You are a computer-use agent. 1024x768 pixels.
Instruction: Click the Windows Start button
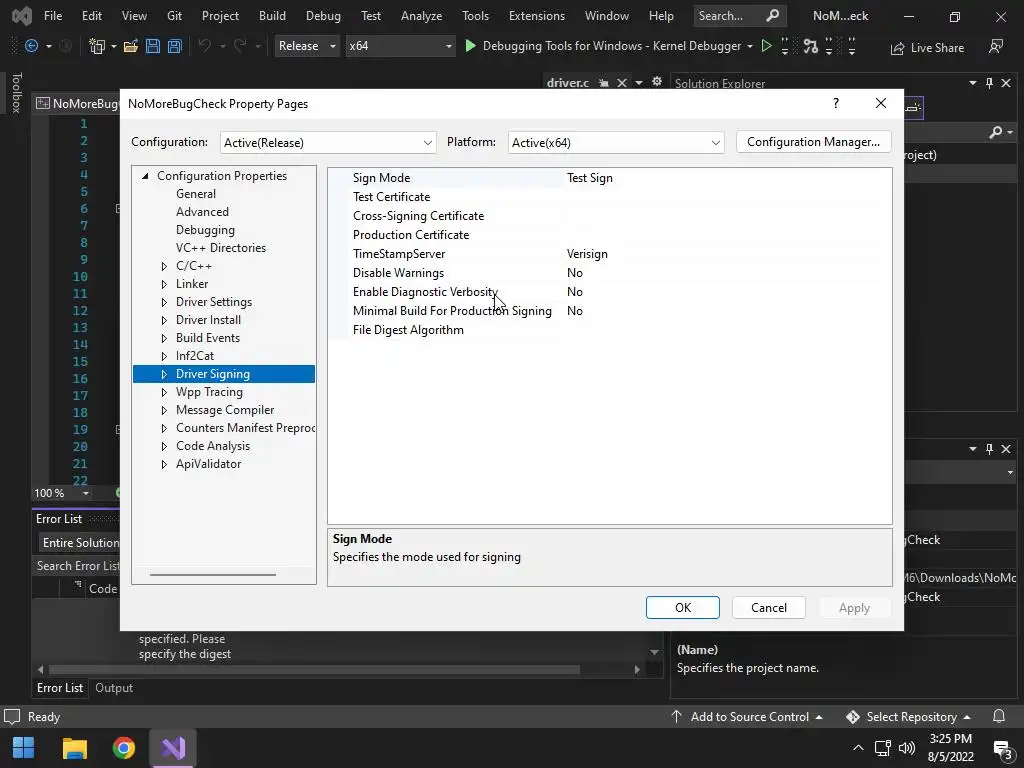tap(24, 748)
